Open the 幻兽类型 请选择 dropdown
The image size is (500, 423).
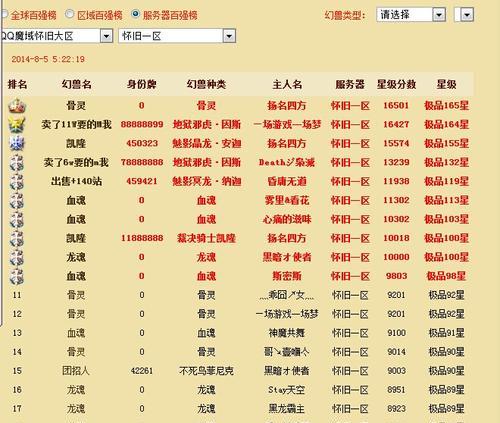[x=411, y=15]
